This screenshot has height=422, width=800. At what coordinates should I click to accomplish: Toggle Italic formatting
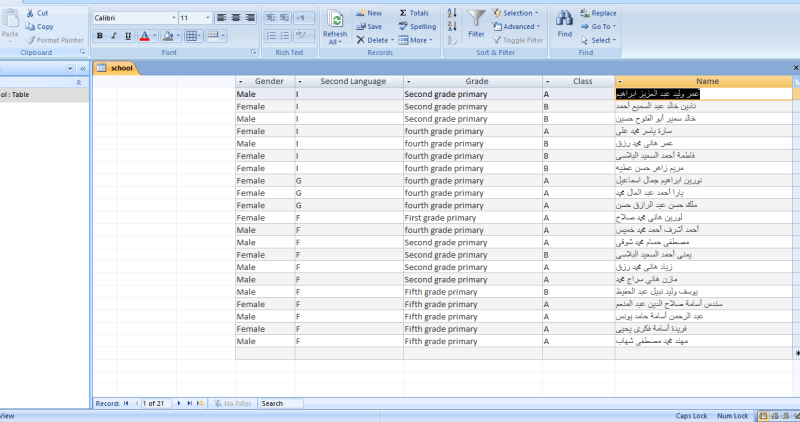(114, 36)
